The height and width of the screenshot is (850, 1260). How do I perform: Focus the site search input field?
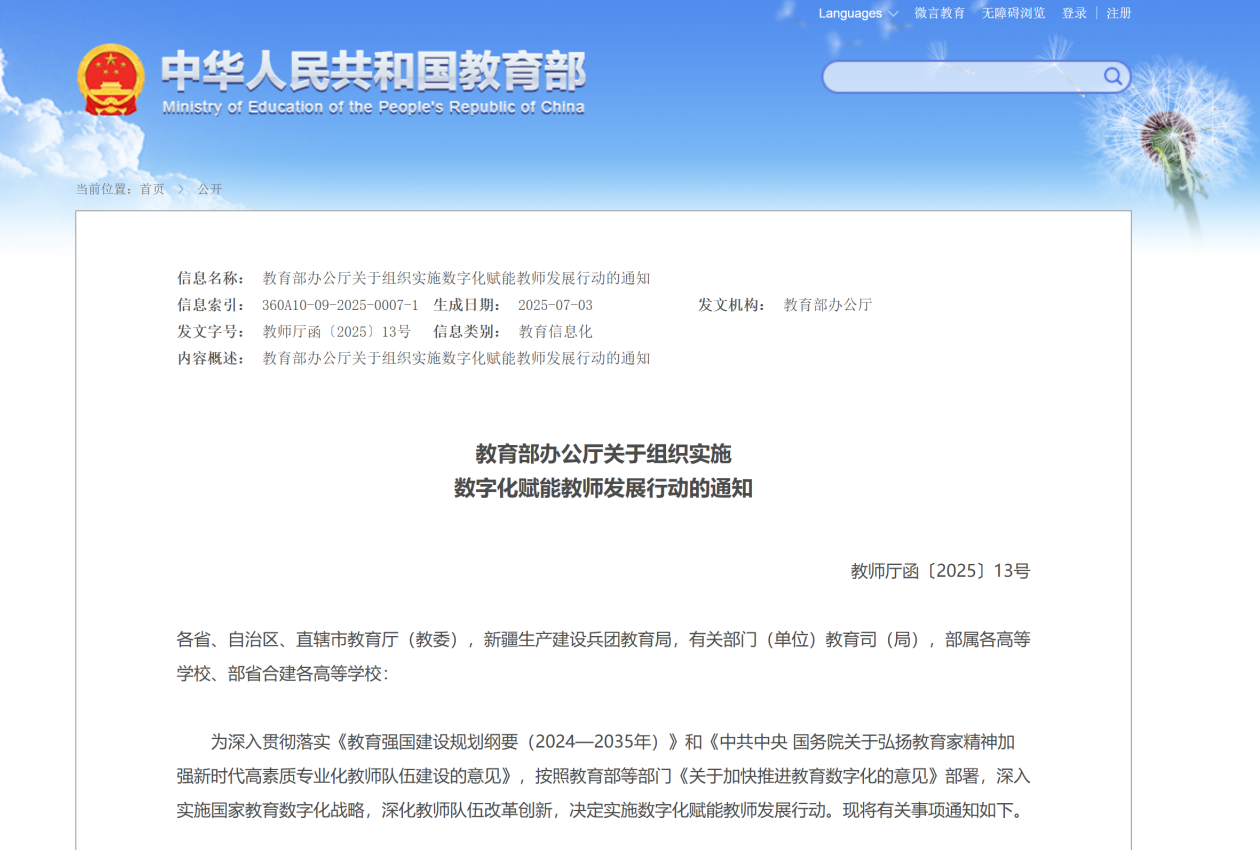coord(976,77)
